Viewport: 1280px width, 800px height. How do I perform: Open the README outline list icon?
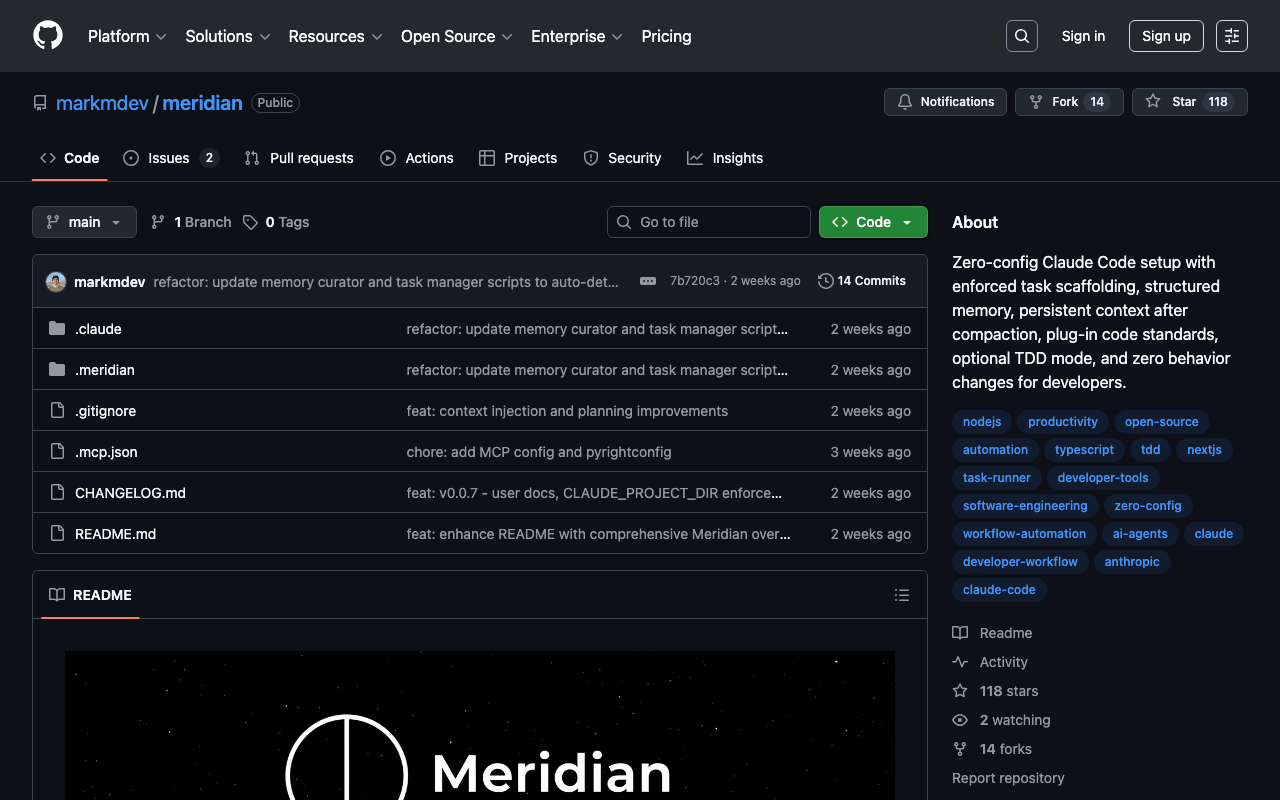tap(901, 595)
